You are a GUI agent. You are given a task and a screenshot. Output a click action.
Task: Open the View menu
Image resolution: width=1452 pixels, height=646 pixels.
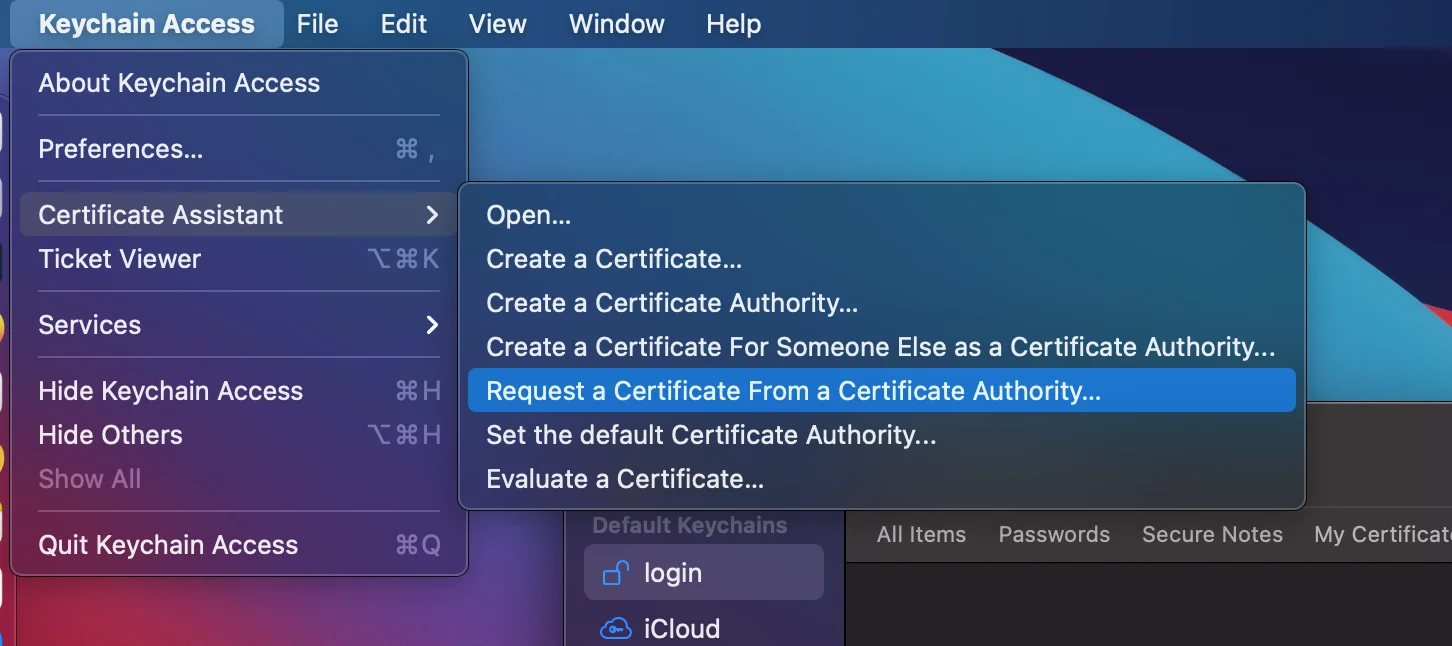[x=497, y=24]
